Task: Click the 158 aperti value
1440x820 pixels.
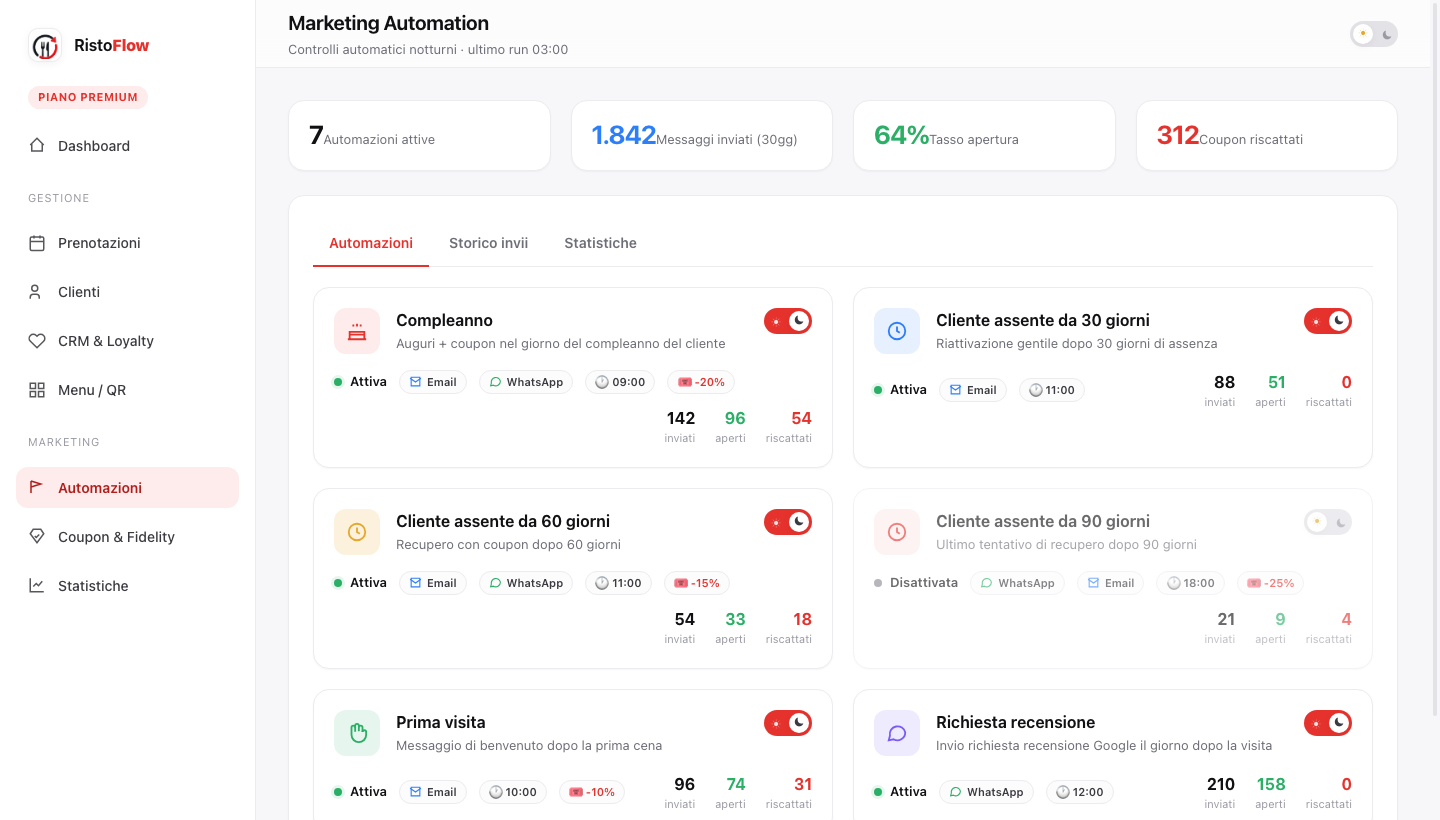Action: [x=1271, y=784]
